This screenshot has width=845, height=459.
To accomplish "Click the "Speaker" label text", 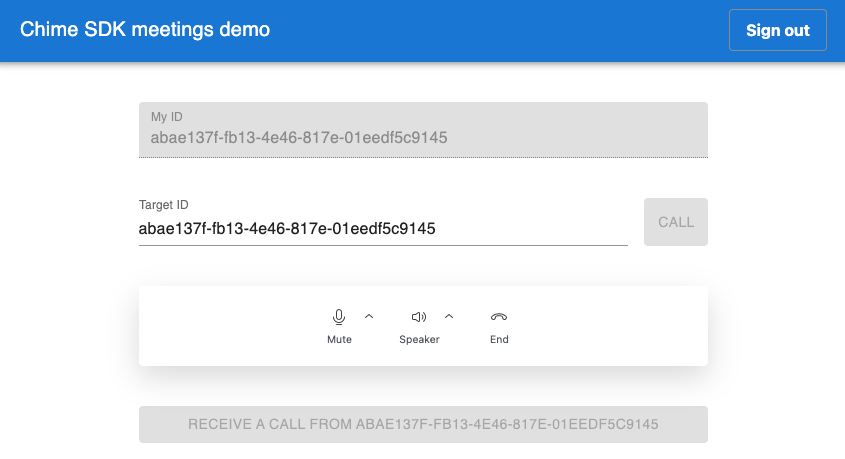I will point(419,339).
